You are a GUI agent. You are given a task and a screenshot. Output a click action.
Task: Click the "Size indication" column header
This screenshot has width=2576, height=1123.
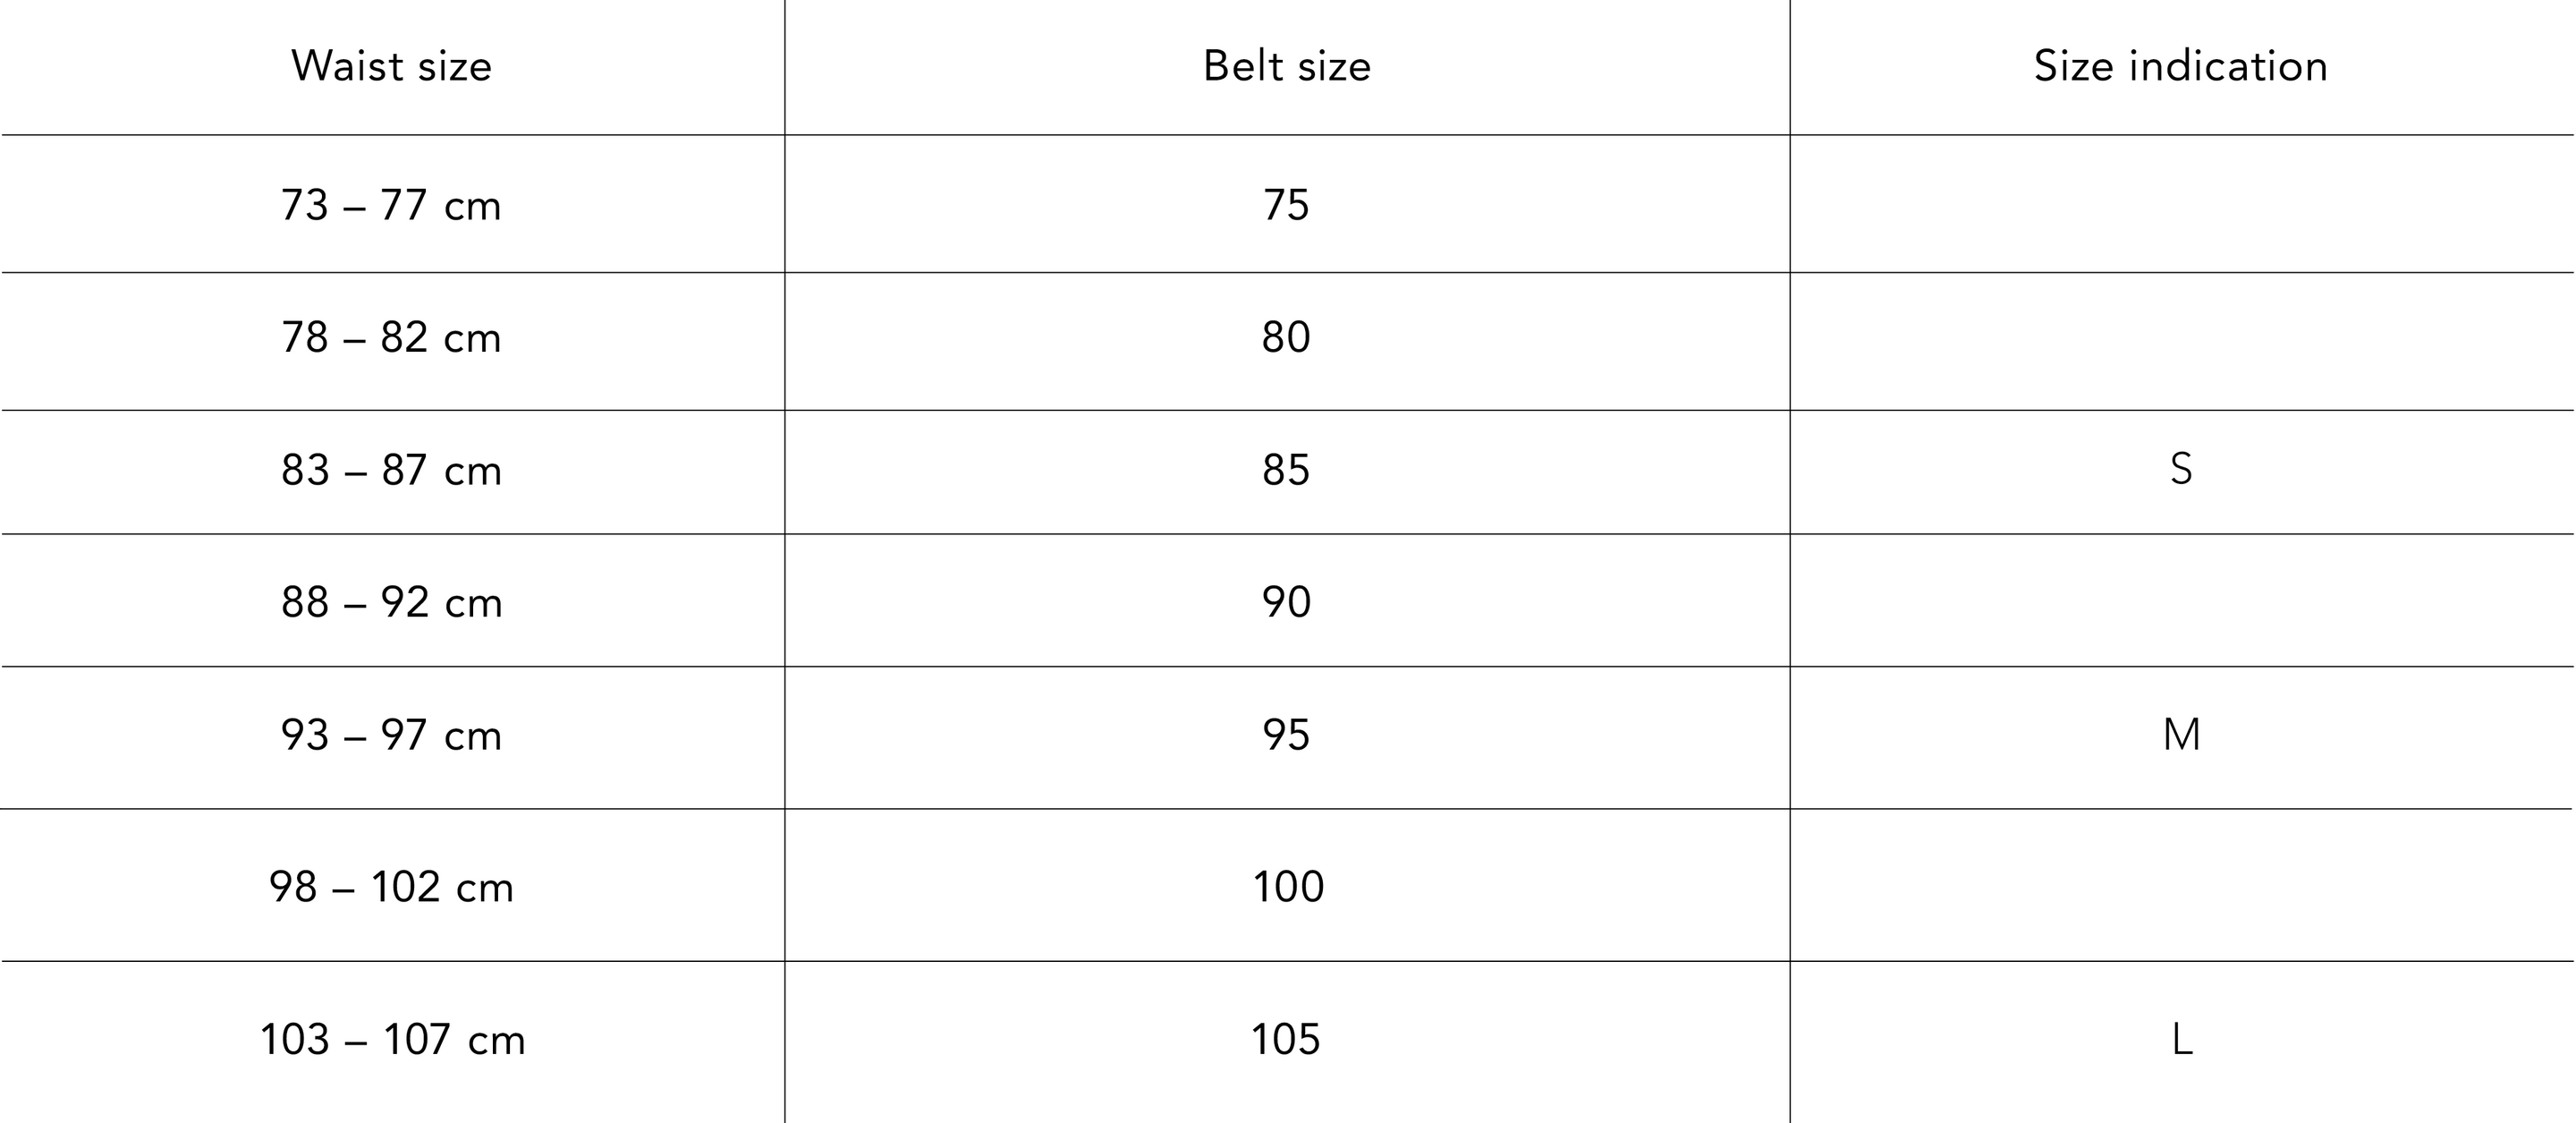(x=2180, y=66)
